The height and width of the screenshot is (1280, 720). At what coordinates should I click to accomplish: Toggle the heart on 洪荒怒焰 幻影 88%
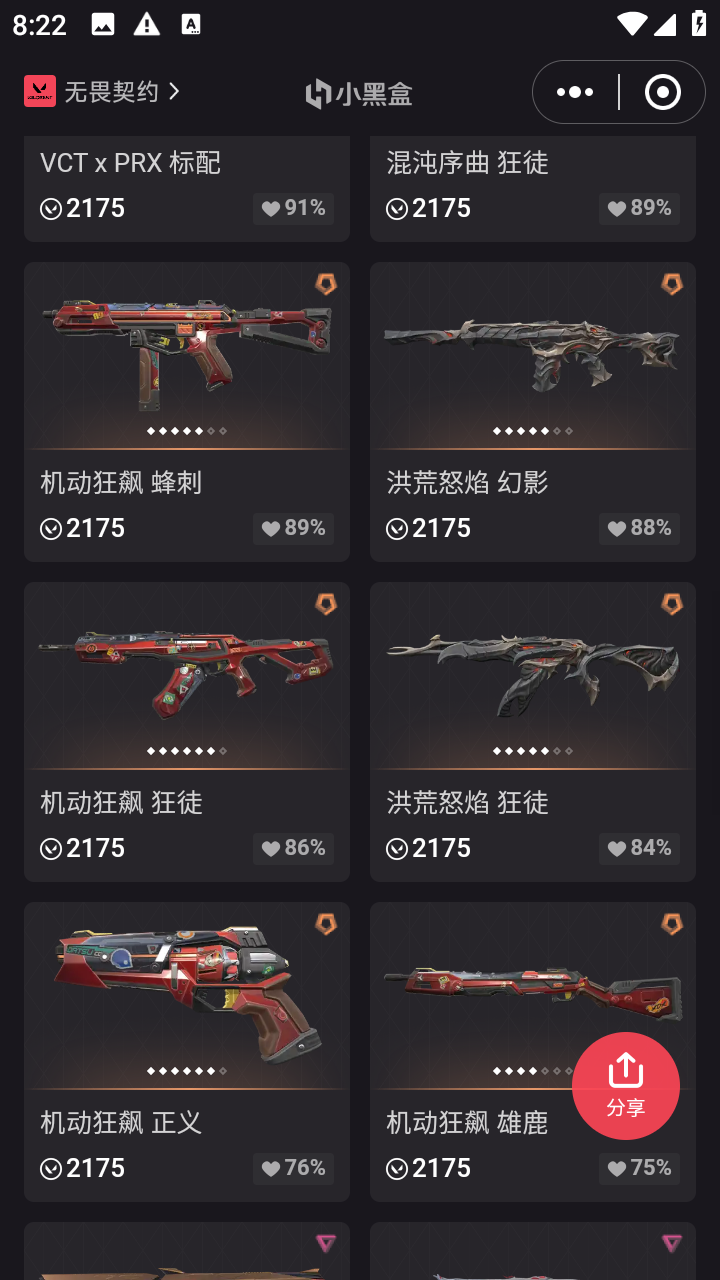point(639,528)
